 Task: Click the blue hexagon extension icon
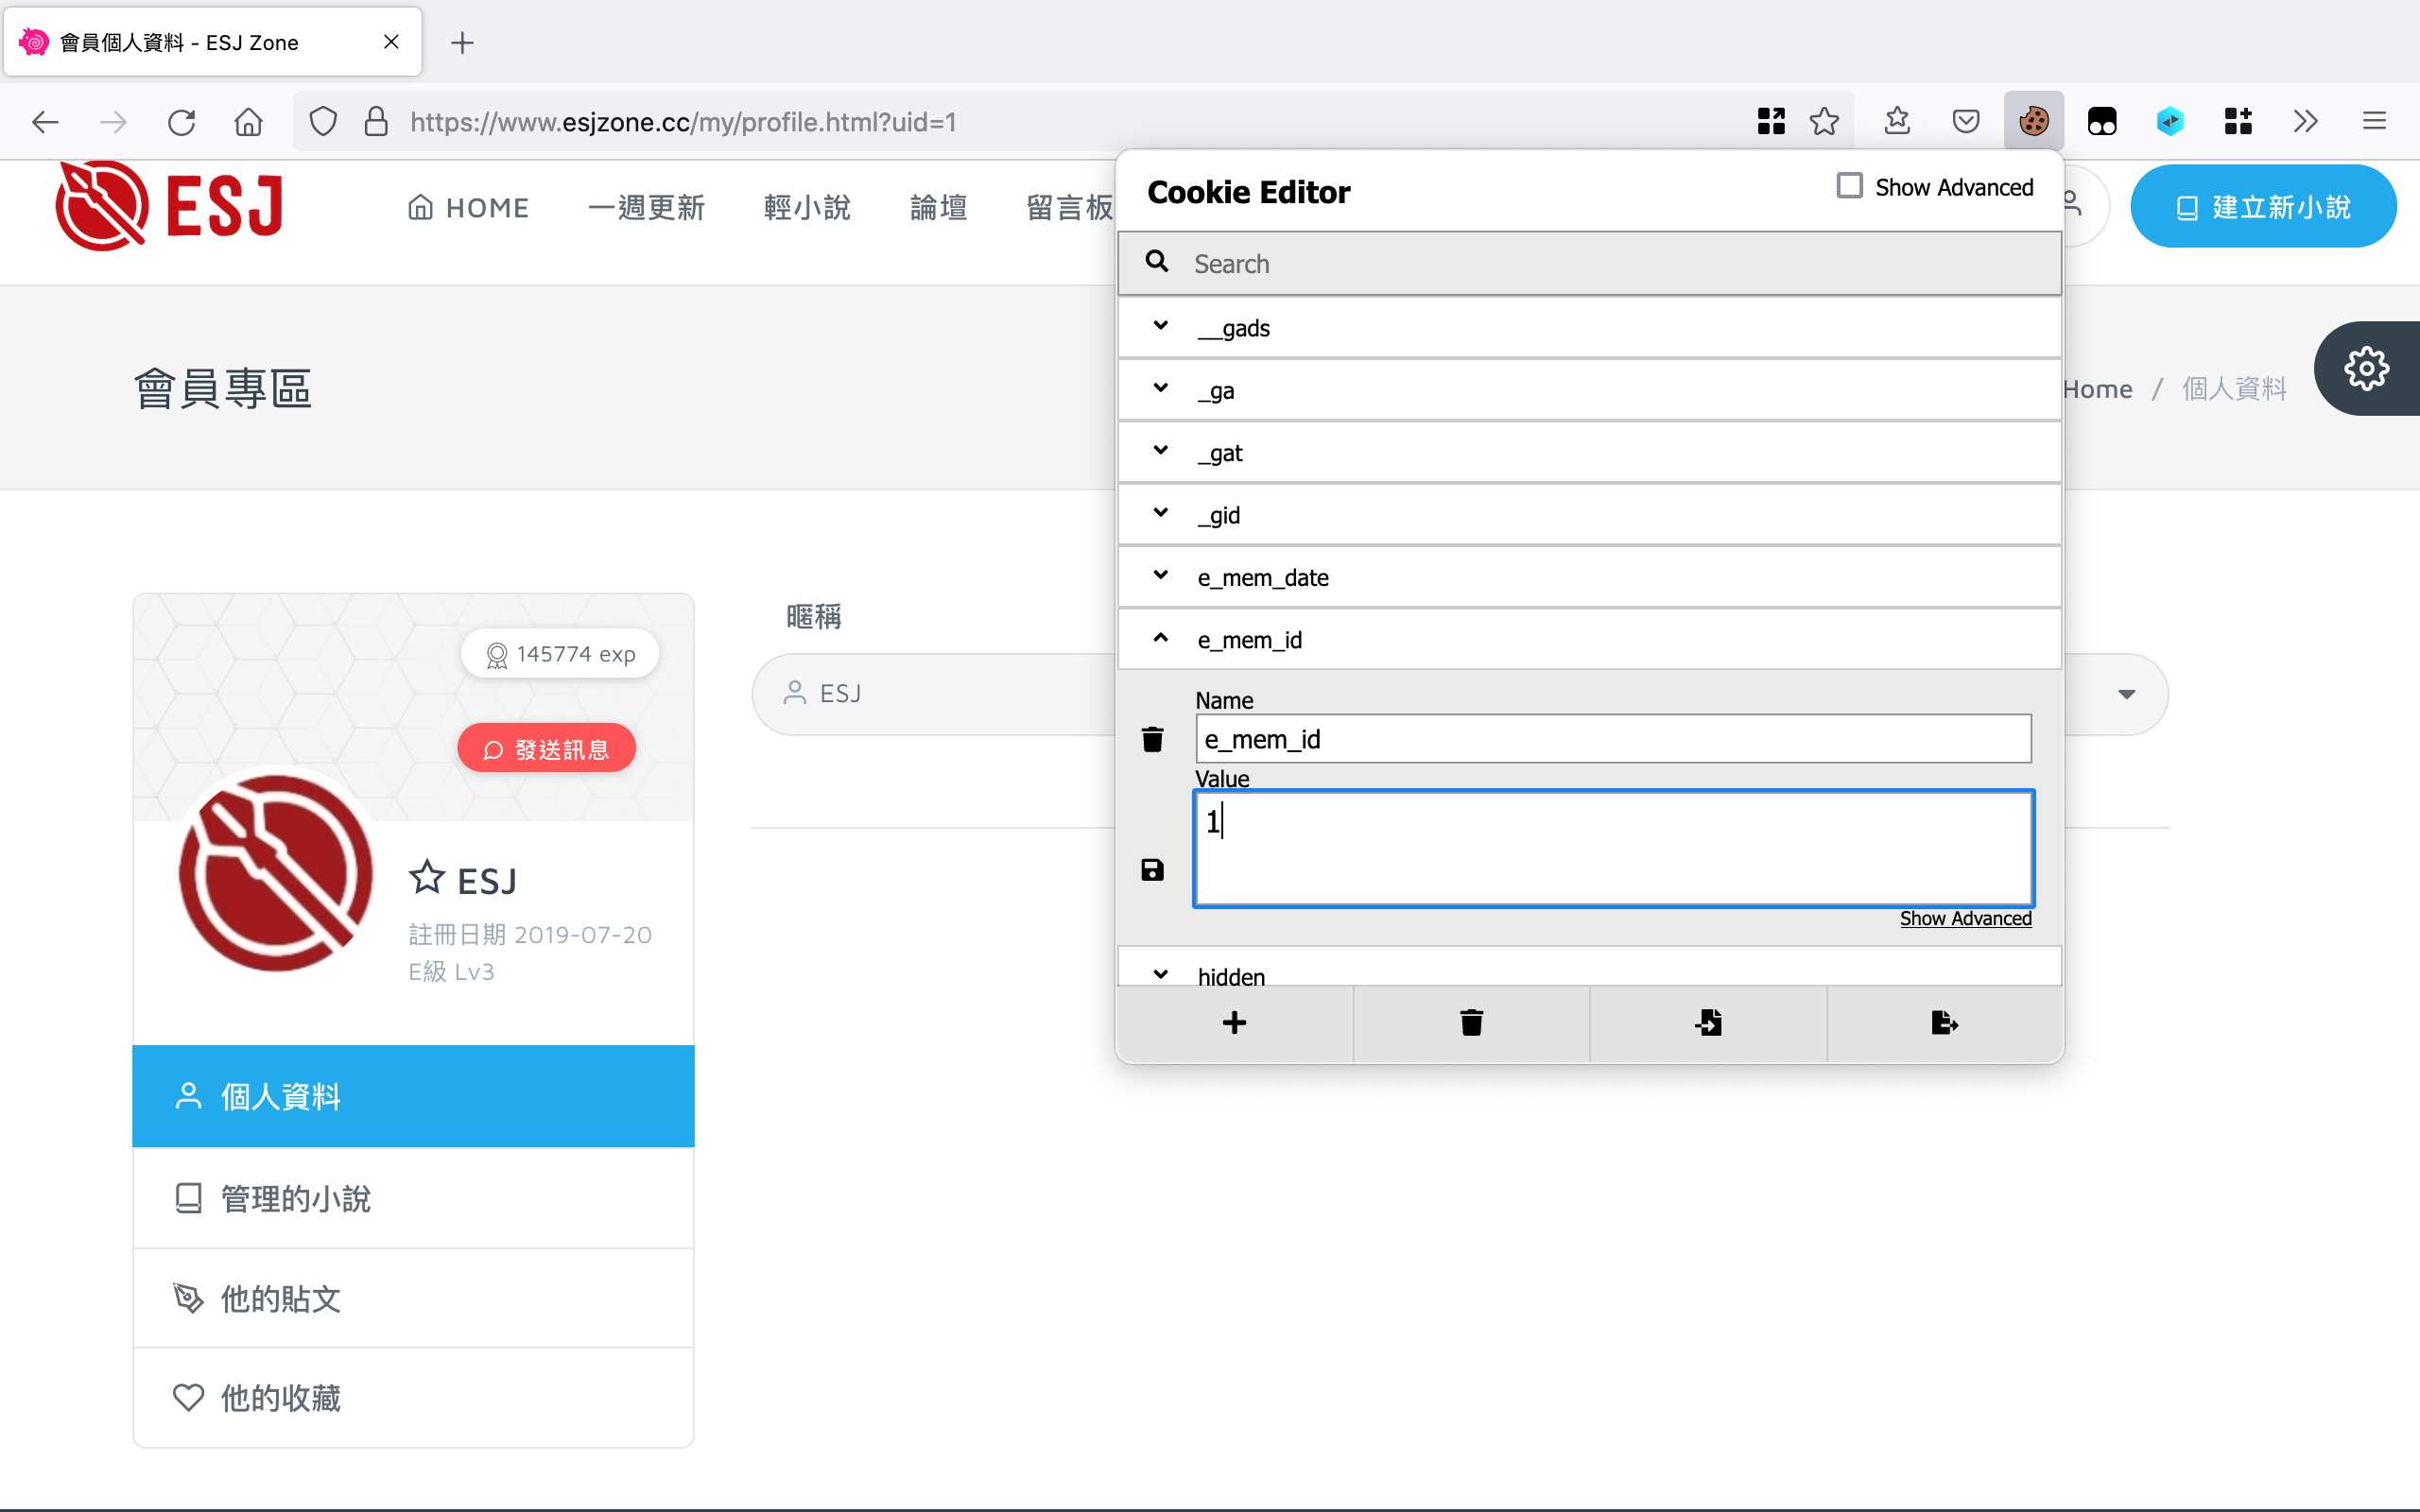pyautogui.click(x=2169, y=122)
